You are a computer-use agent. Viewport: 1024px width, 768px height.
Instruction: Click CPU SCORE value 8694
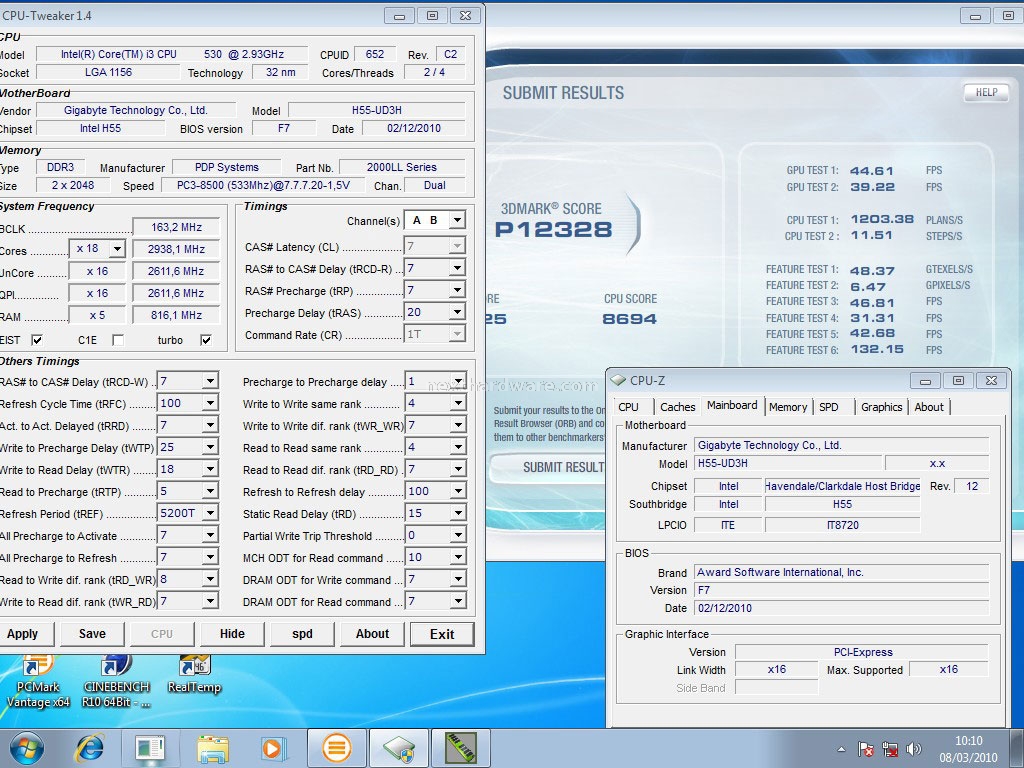[x=630, y=319]
